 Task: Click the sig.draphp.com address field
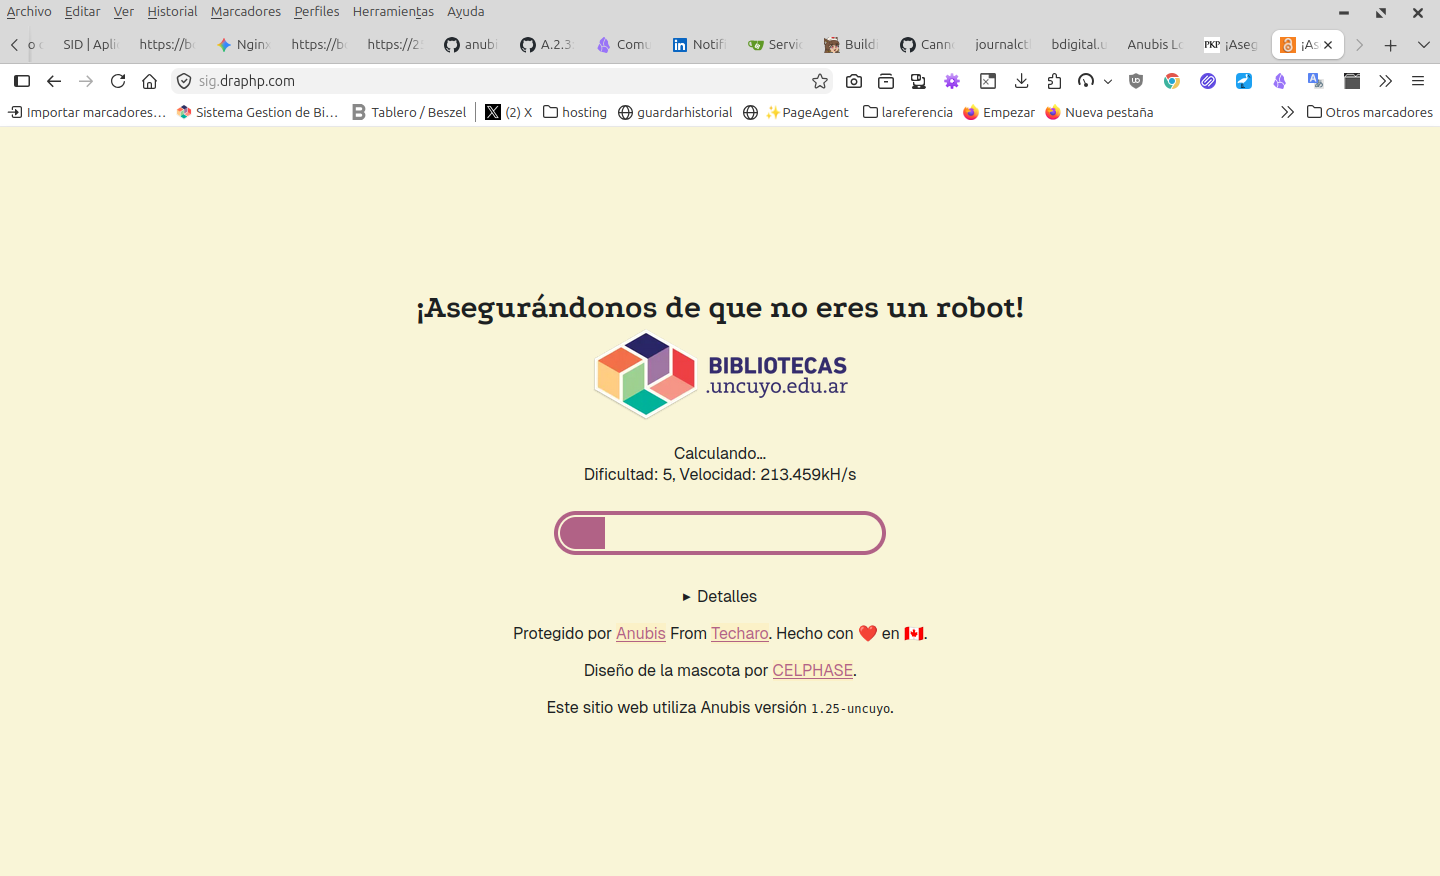click(x=500, y=81)
